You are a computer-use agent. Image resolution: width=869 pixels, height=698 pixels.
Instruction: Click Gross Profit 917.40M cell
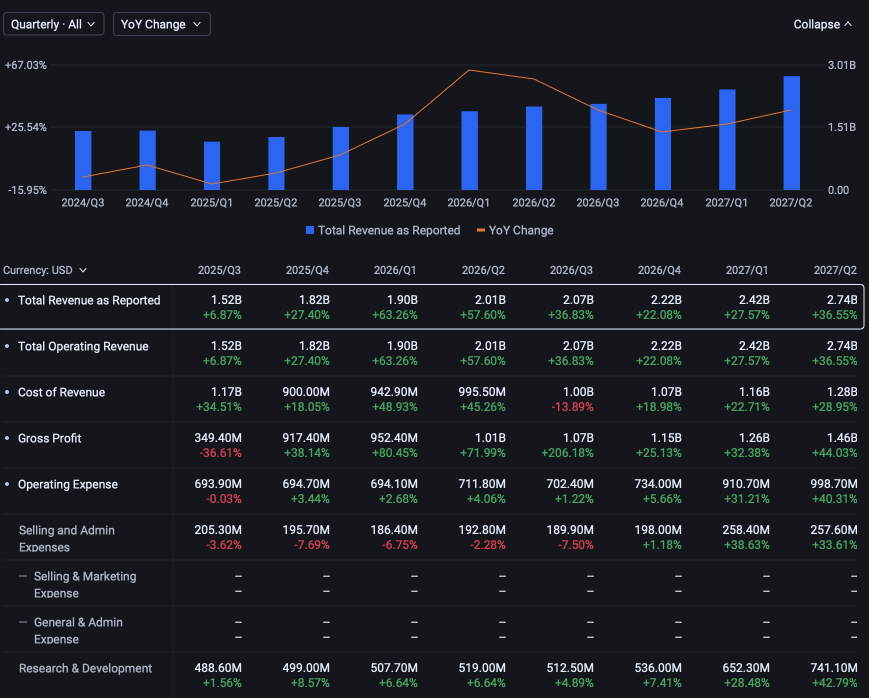click(x=306, y=438)
